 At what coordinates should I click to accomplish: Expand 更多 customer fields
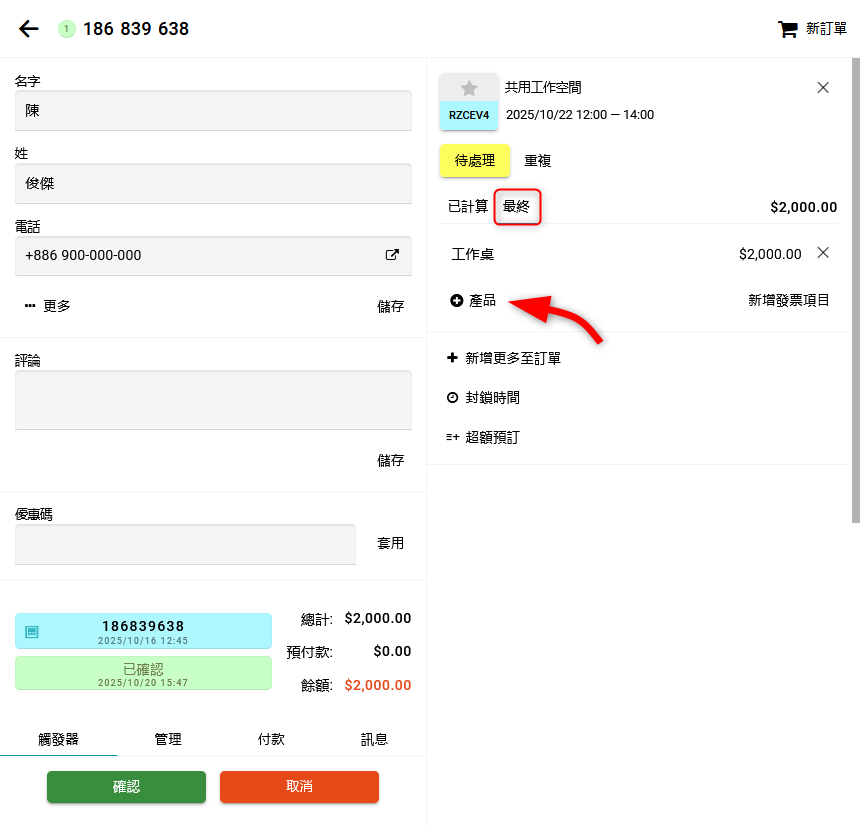coord(48,306)
